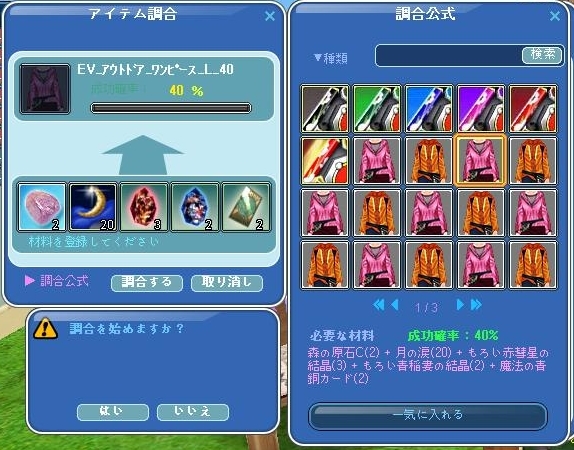Click the recipe search input field
The width and height of the screenshot is (574, 450).
point(449,56)
